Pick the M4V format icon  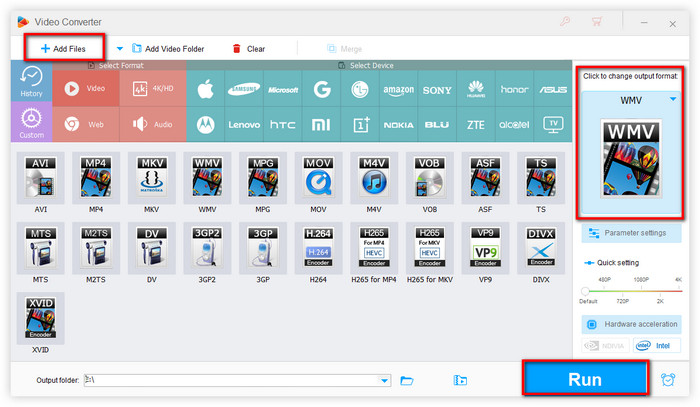(374, 178)
